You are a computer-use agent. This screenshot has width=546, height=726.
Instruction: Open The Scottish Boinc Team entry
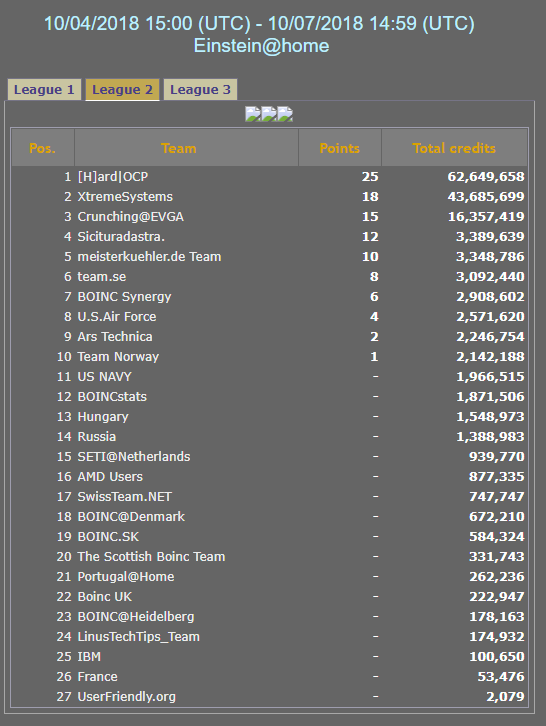(151, 557)
